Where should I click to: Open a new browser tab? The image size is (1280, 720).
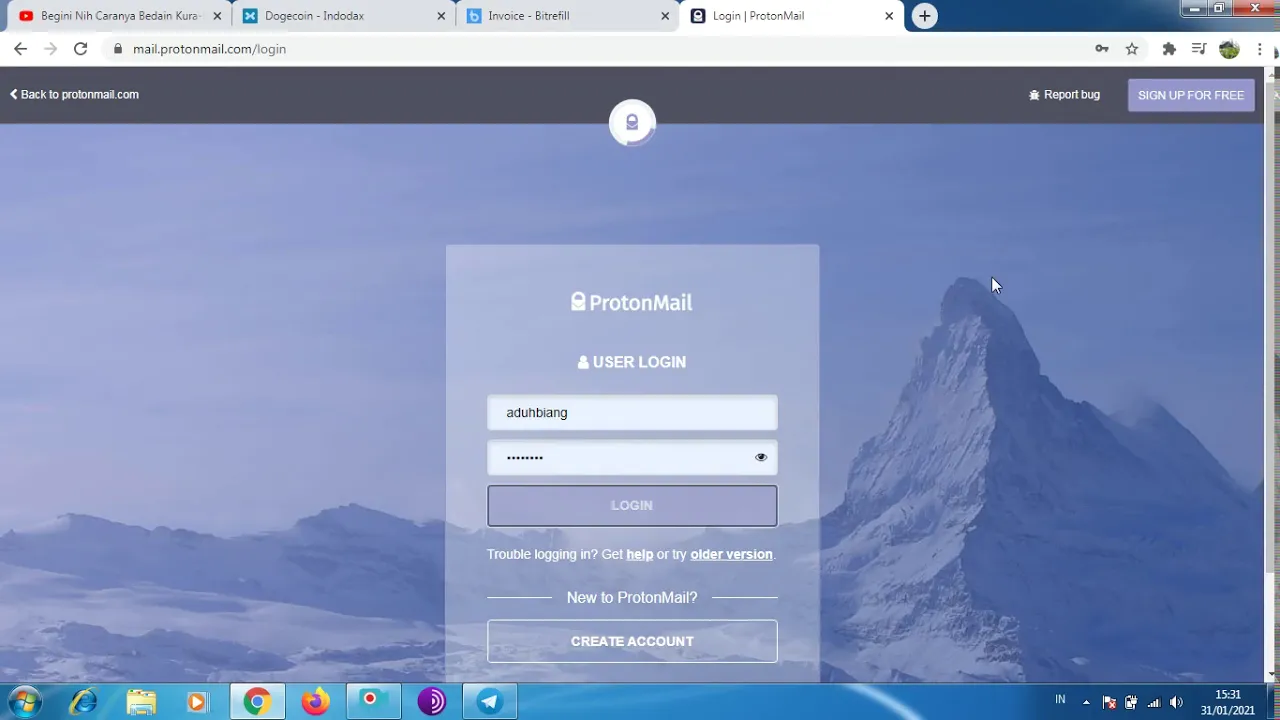point(925,16)
